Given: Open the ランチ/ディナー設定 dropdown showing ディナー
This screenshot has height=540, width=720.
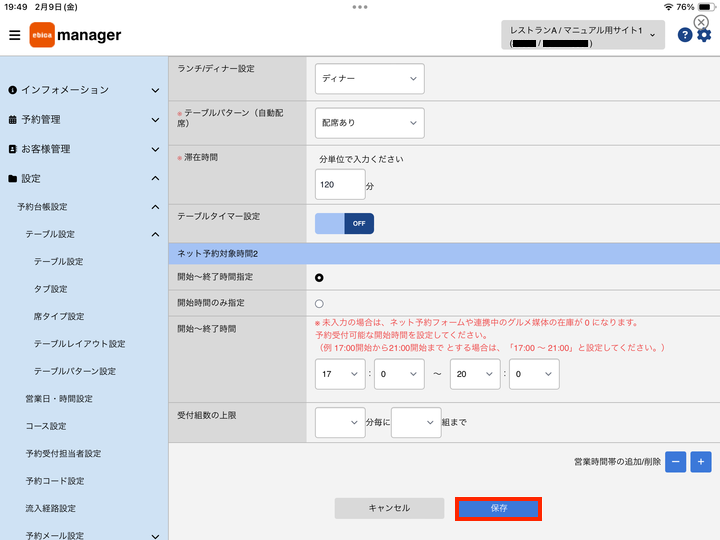Looking at the screenshot, I should 370,79.
